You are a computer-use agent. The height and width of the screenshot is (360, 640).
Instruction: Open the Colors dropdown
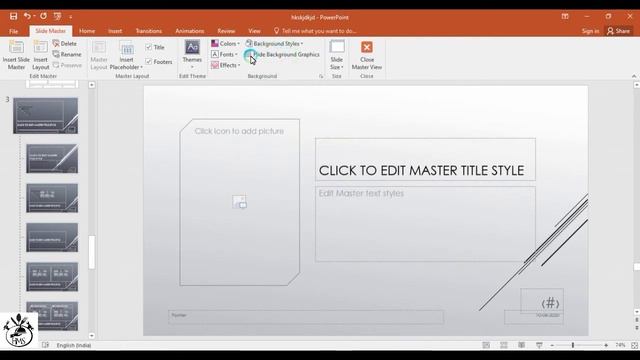click(x=225, y=43)
